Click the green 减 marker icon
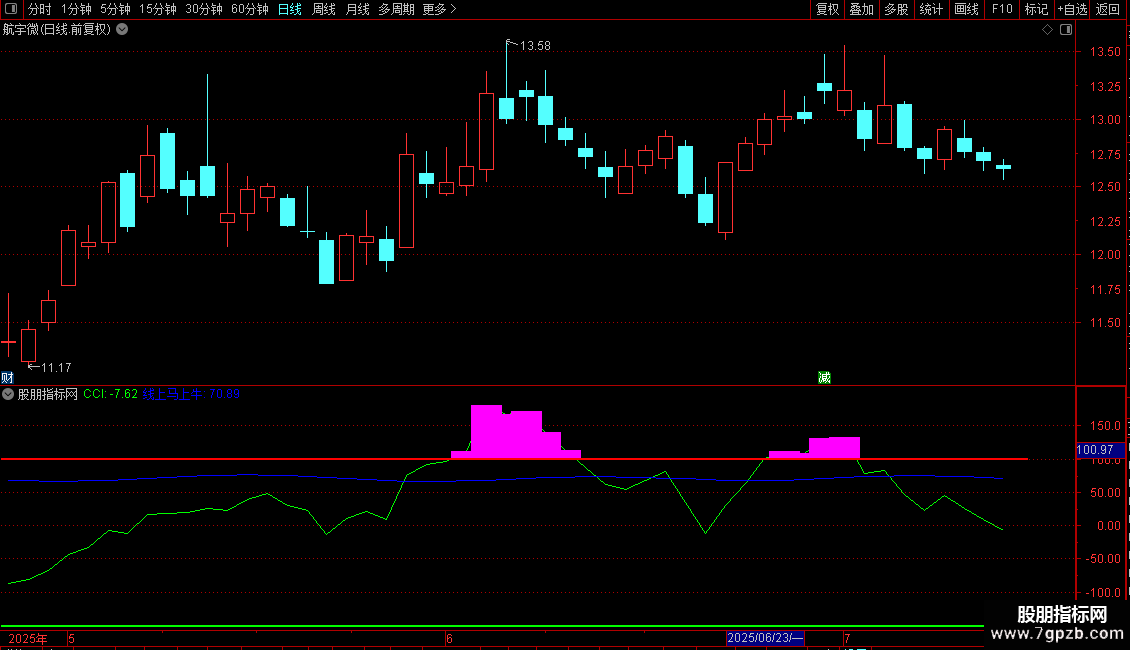The height and width of the screenshot is (650, 1130). click(824, 378)
